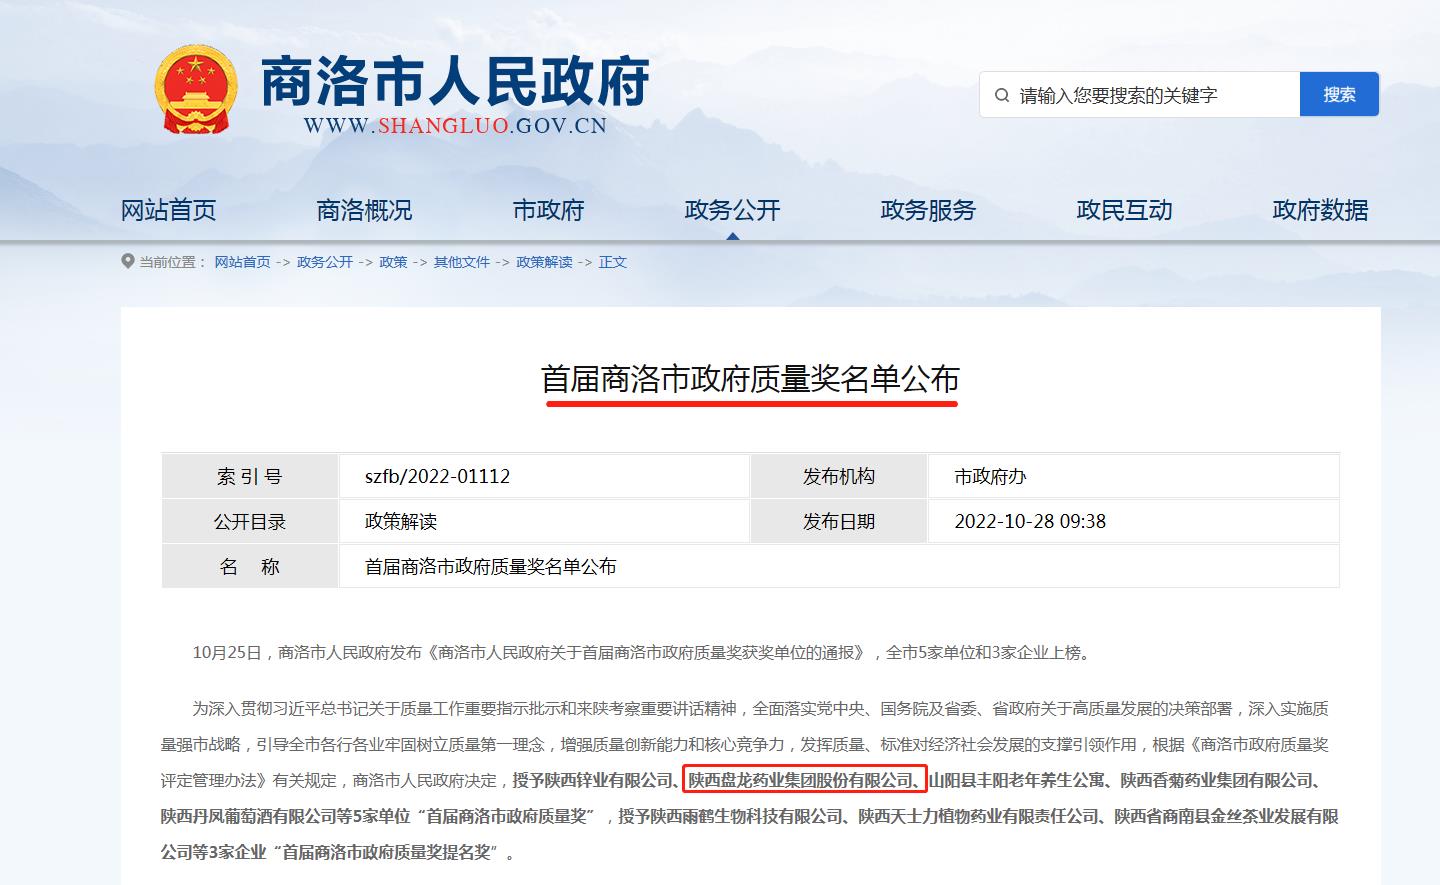Screen dimensions: 1440x885
Task: Go to 网站首页 from the navigation bar
Action: 168,210
